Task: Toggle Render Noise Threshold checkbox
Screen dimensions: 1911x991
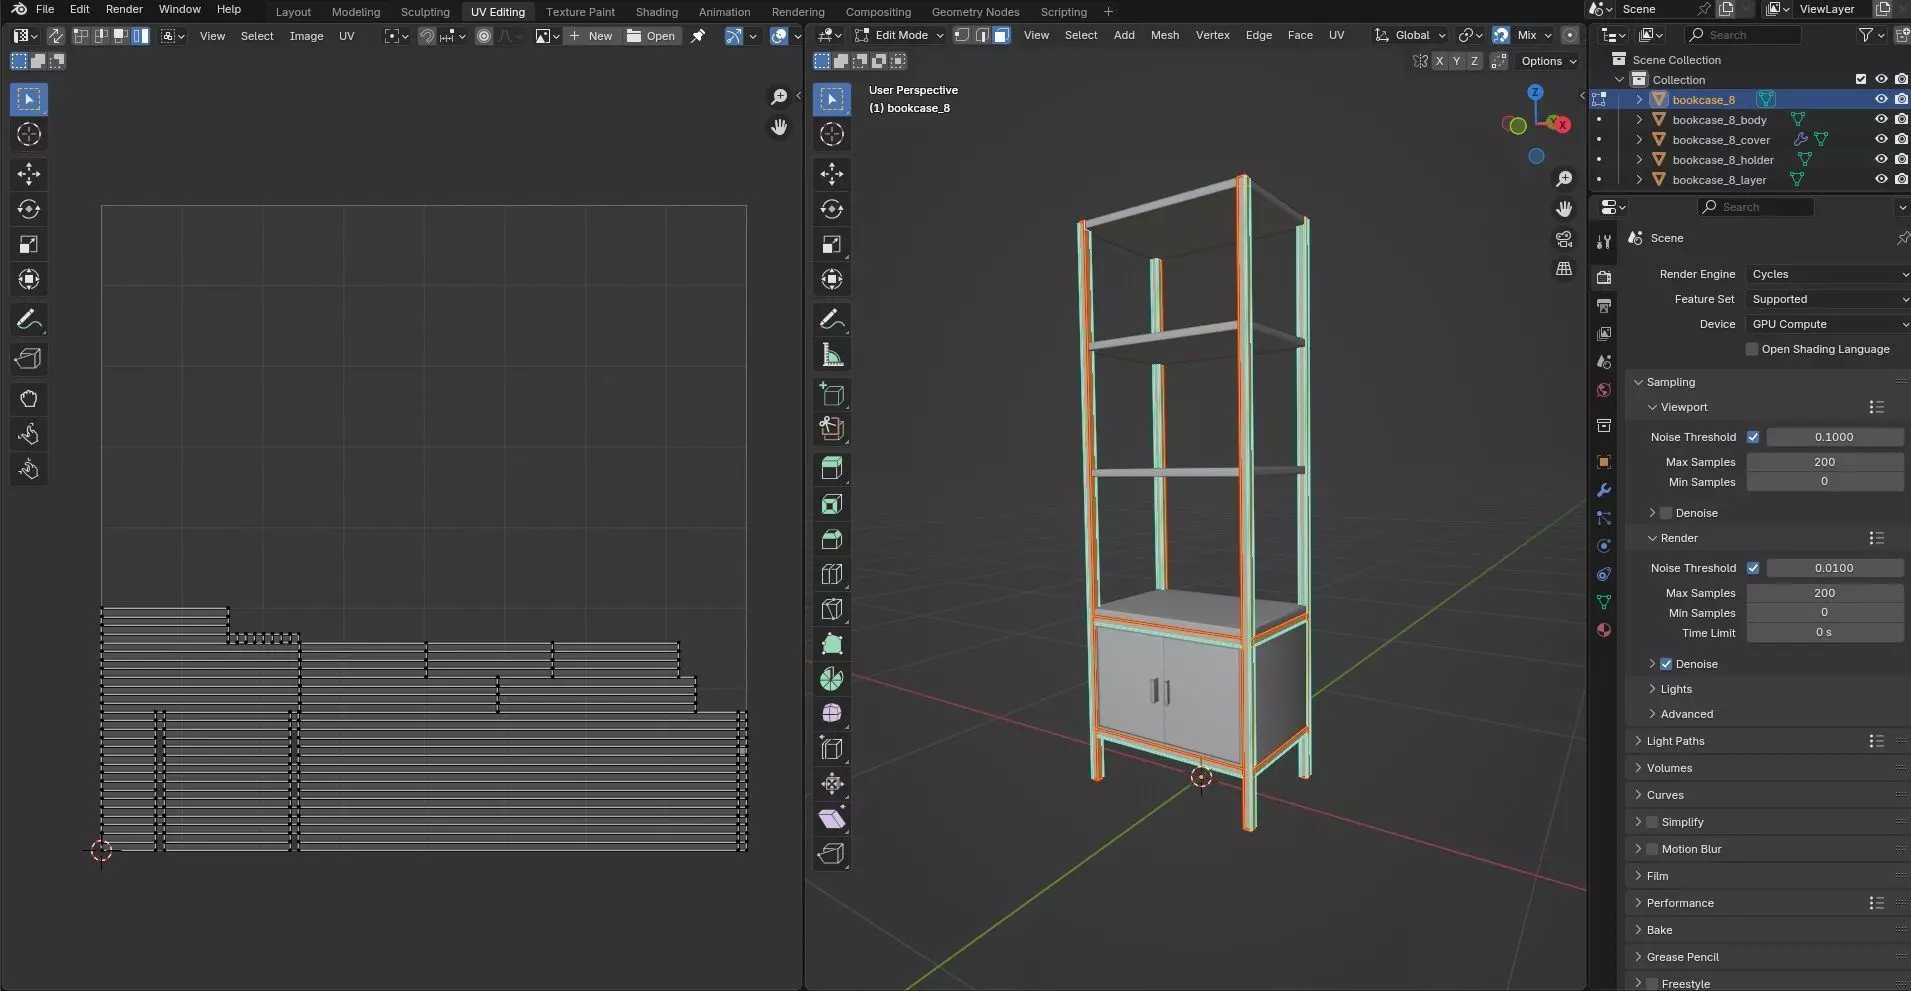Action: (1753, 568)
